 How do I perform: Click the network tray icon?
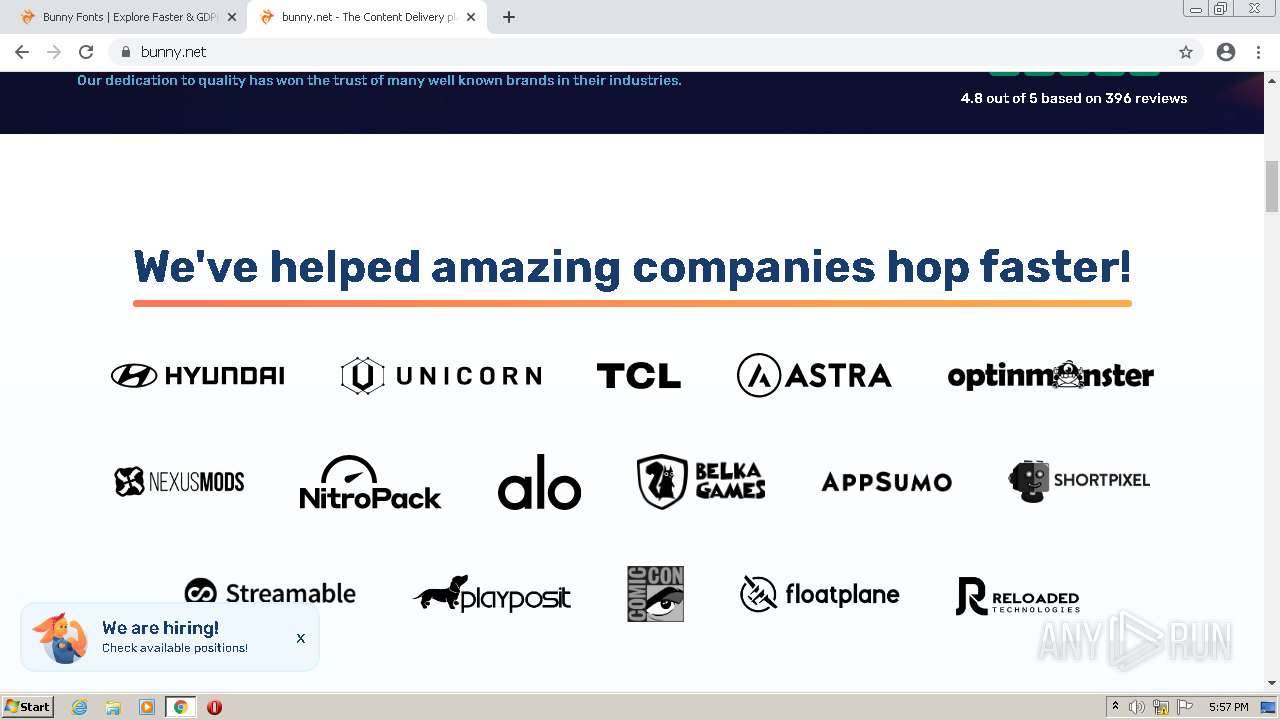(1161, 707)
